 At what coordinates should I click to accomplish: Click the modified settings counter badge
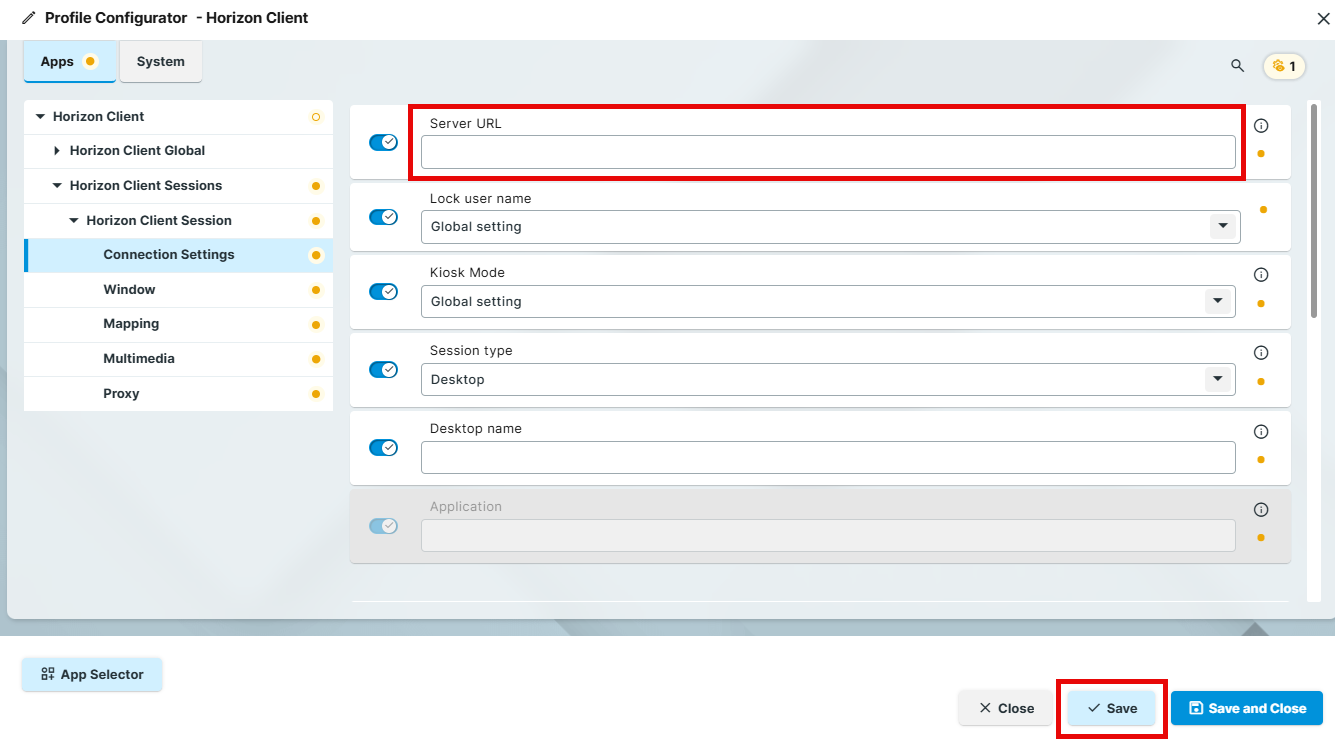1283,65
